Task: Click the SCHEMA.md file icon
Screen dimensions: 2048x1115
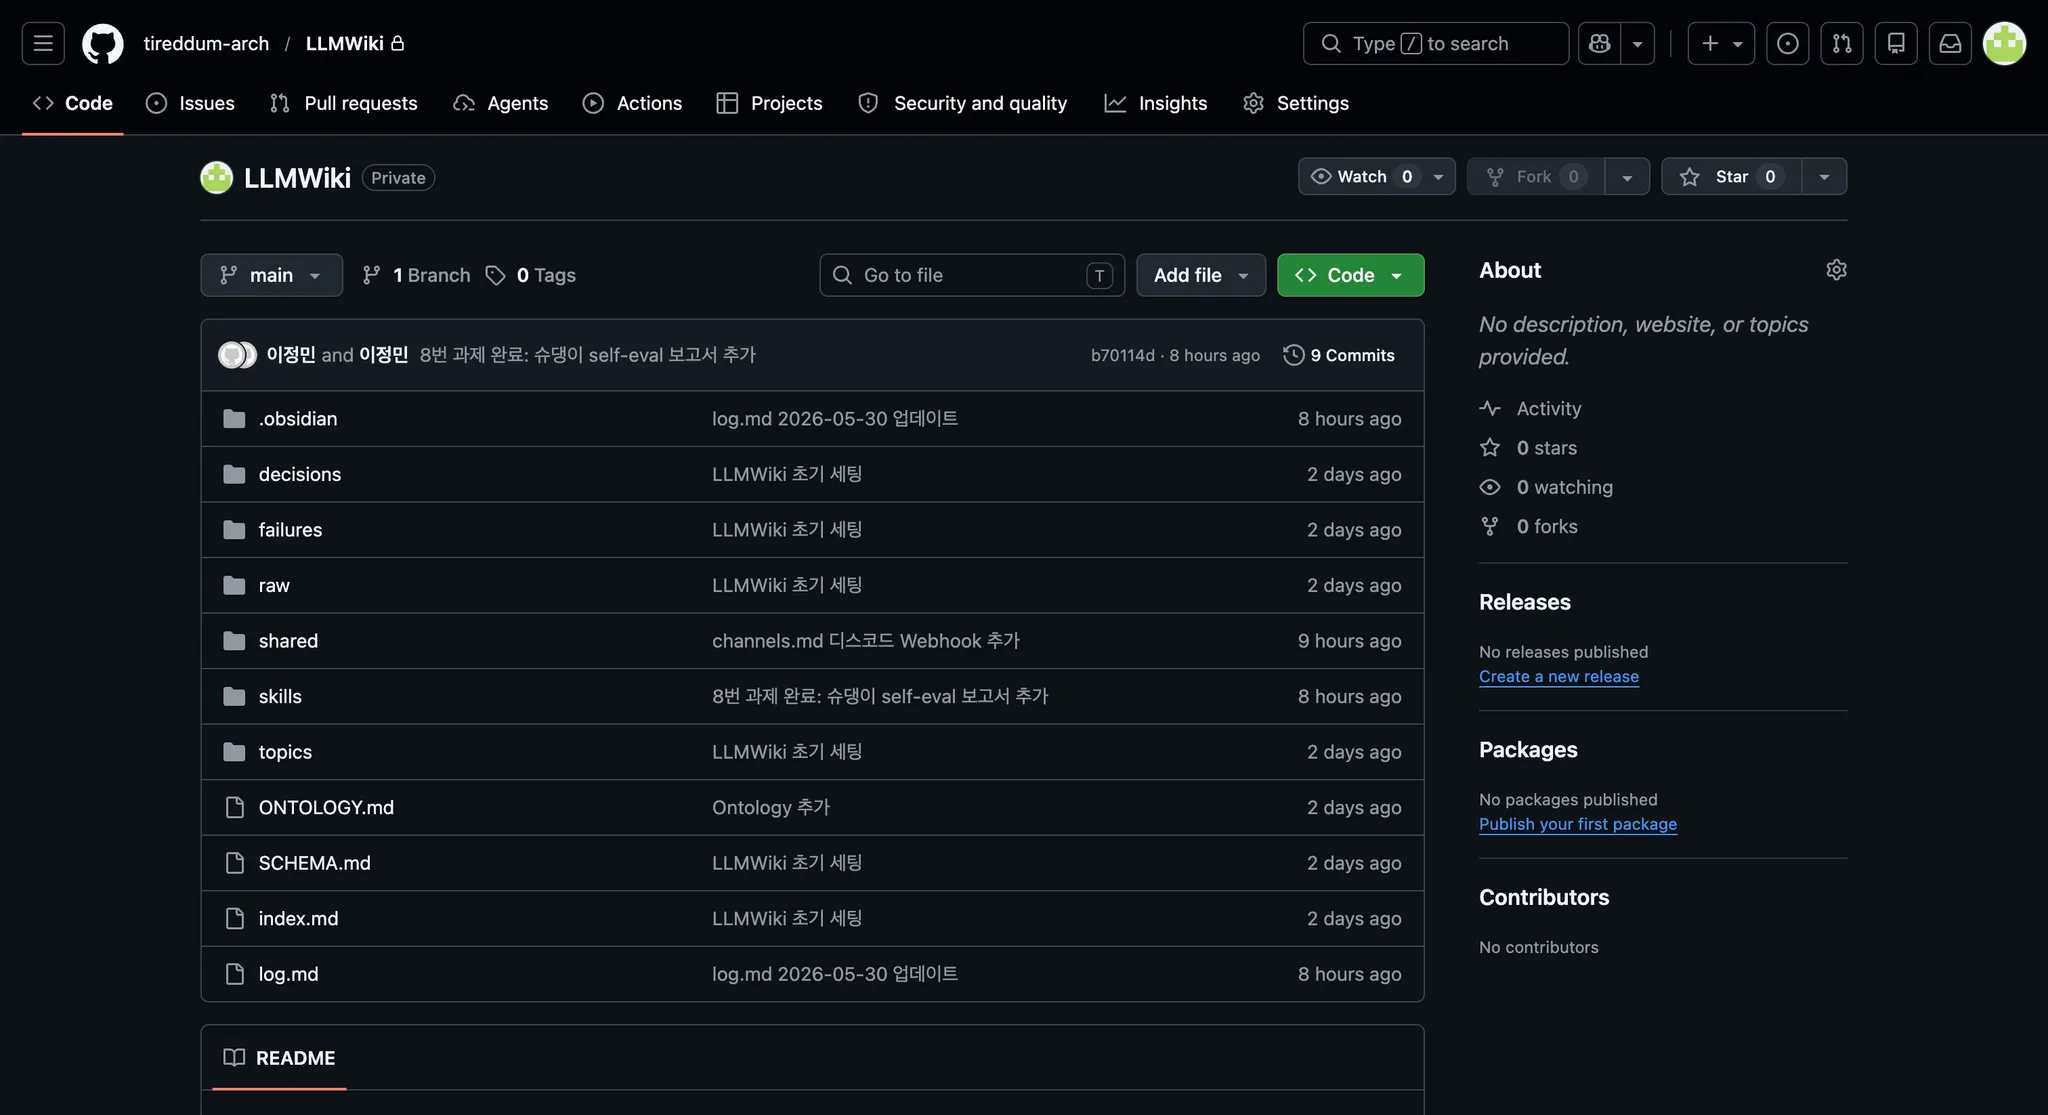Action: (235, 863)
